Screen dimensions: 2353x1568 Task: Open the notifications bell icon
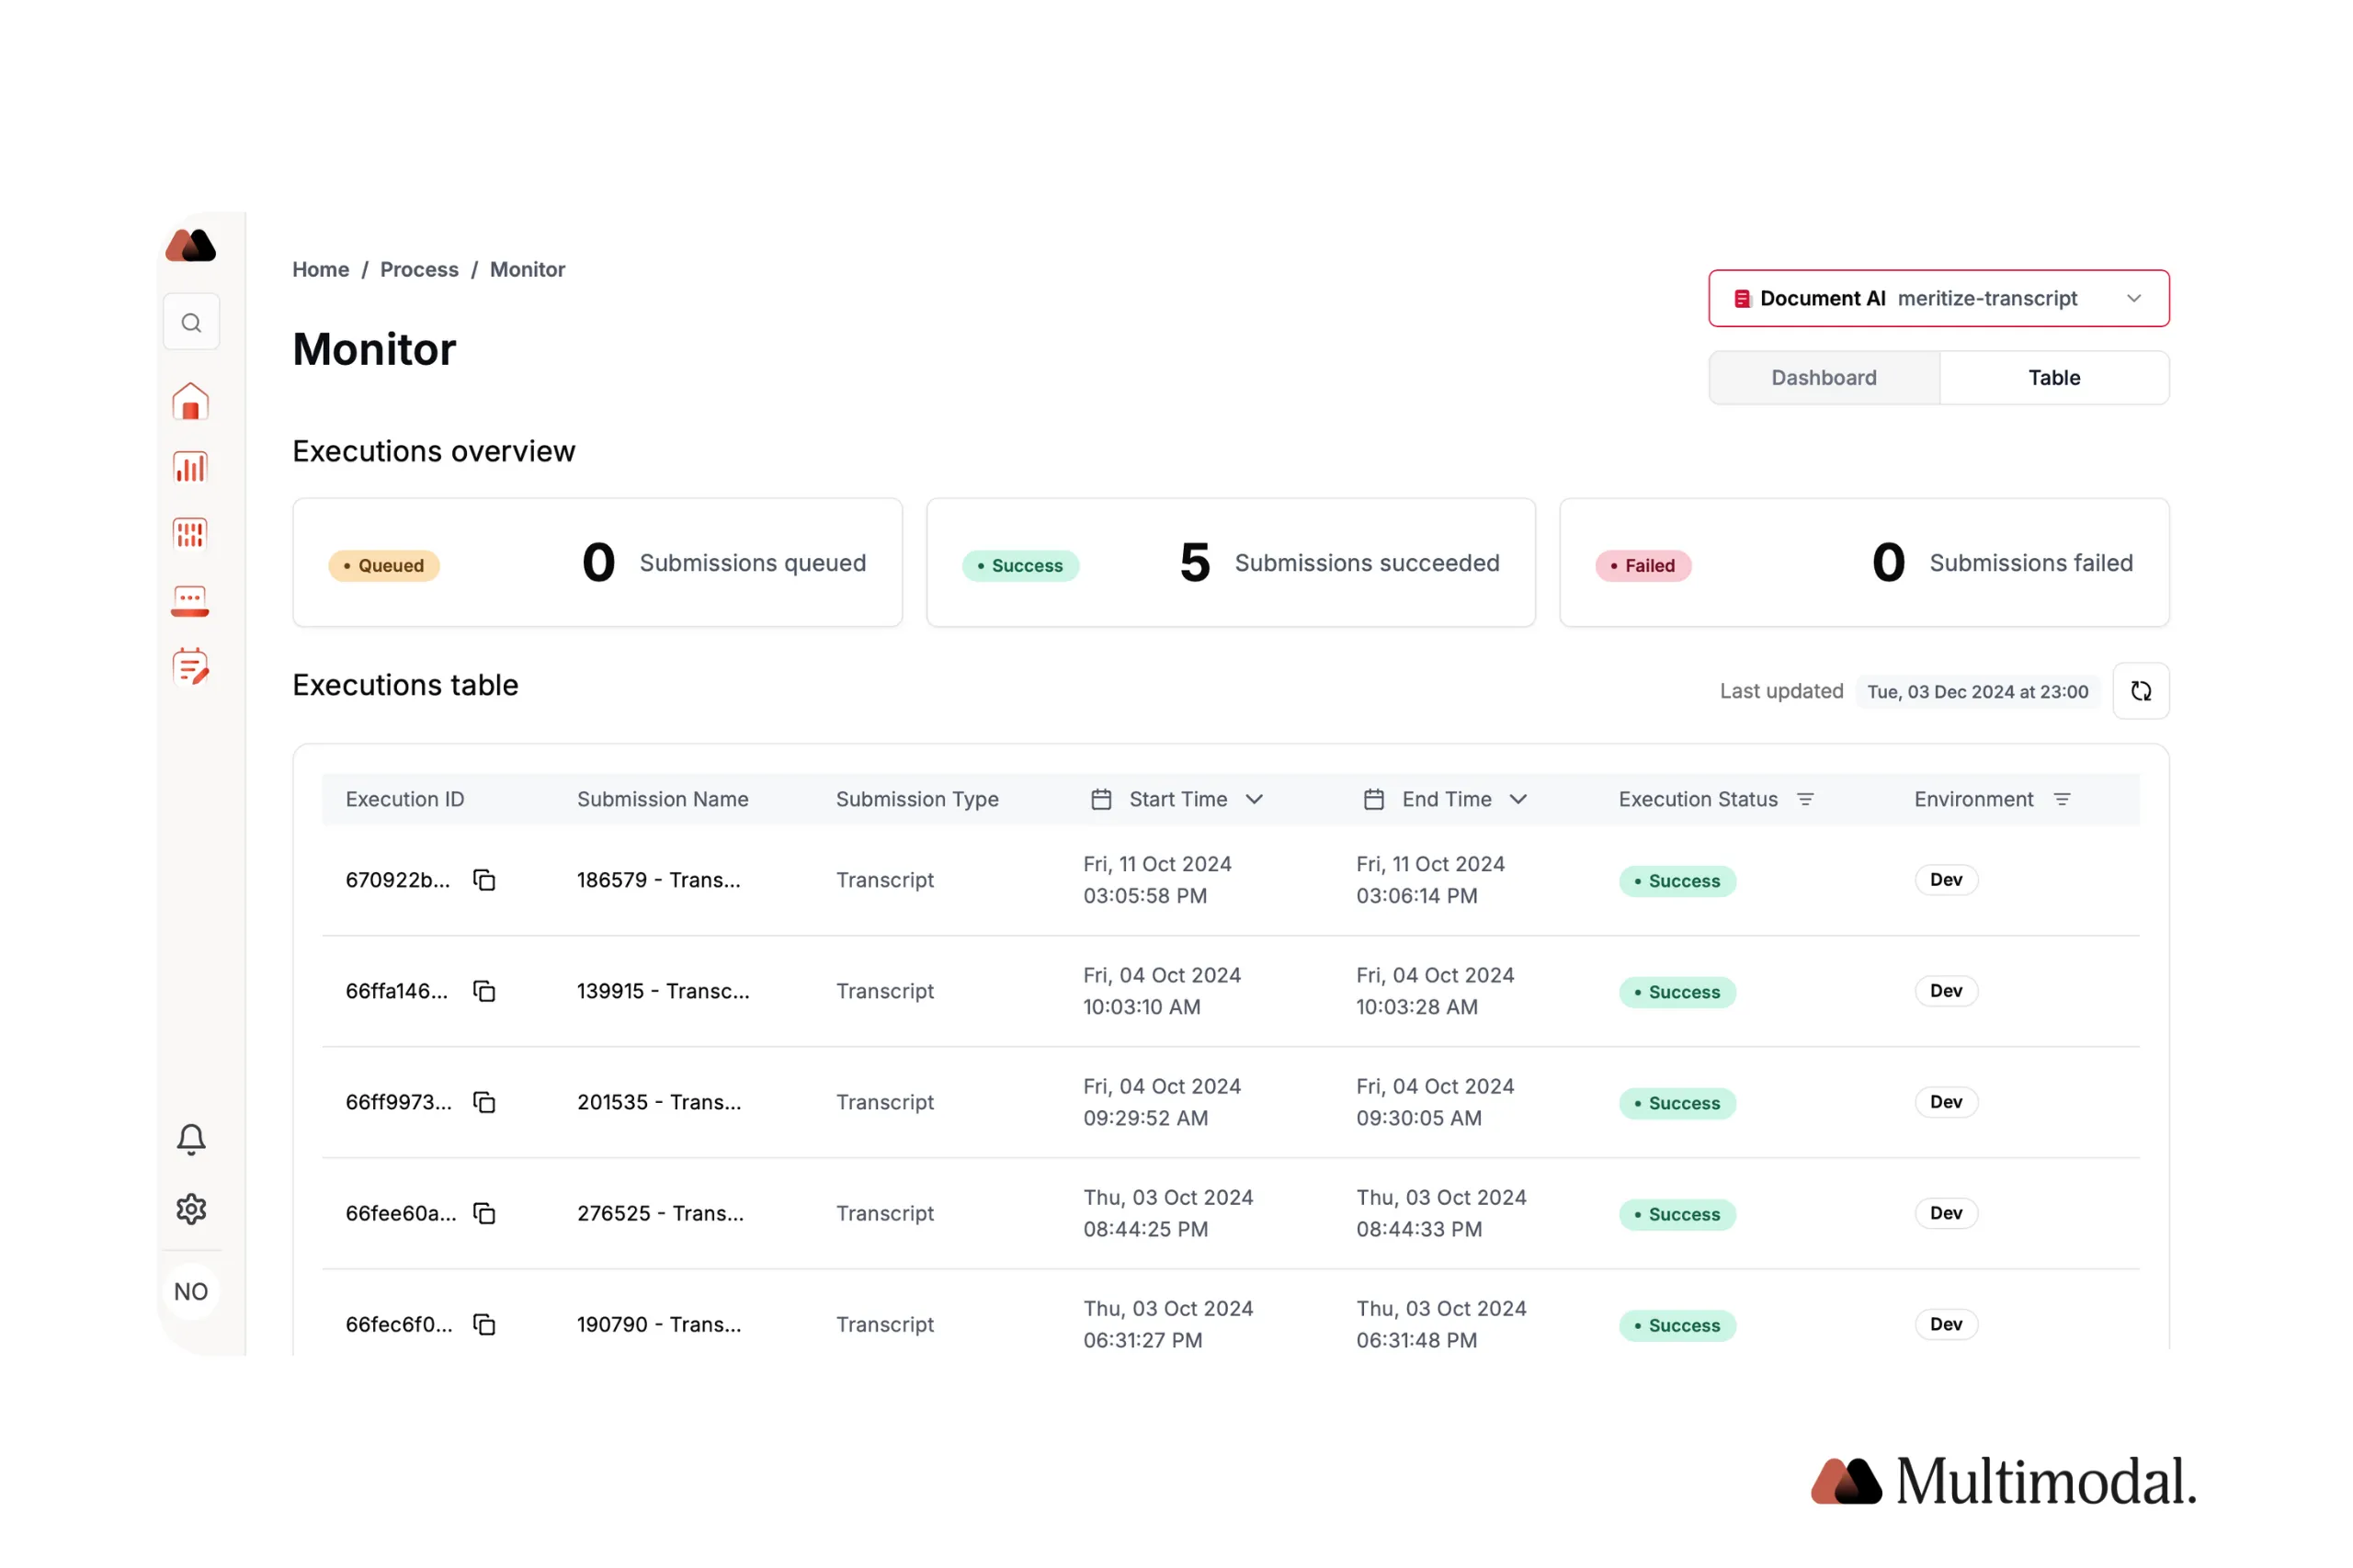point(191,1139)
